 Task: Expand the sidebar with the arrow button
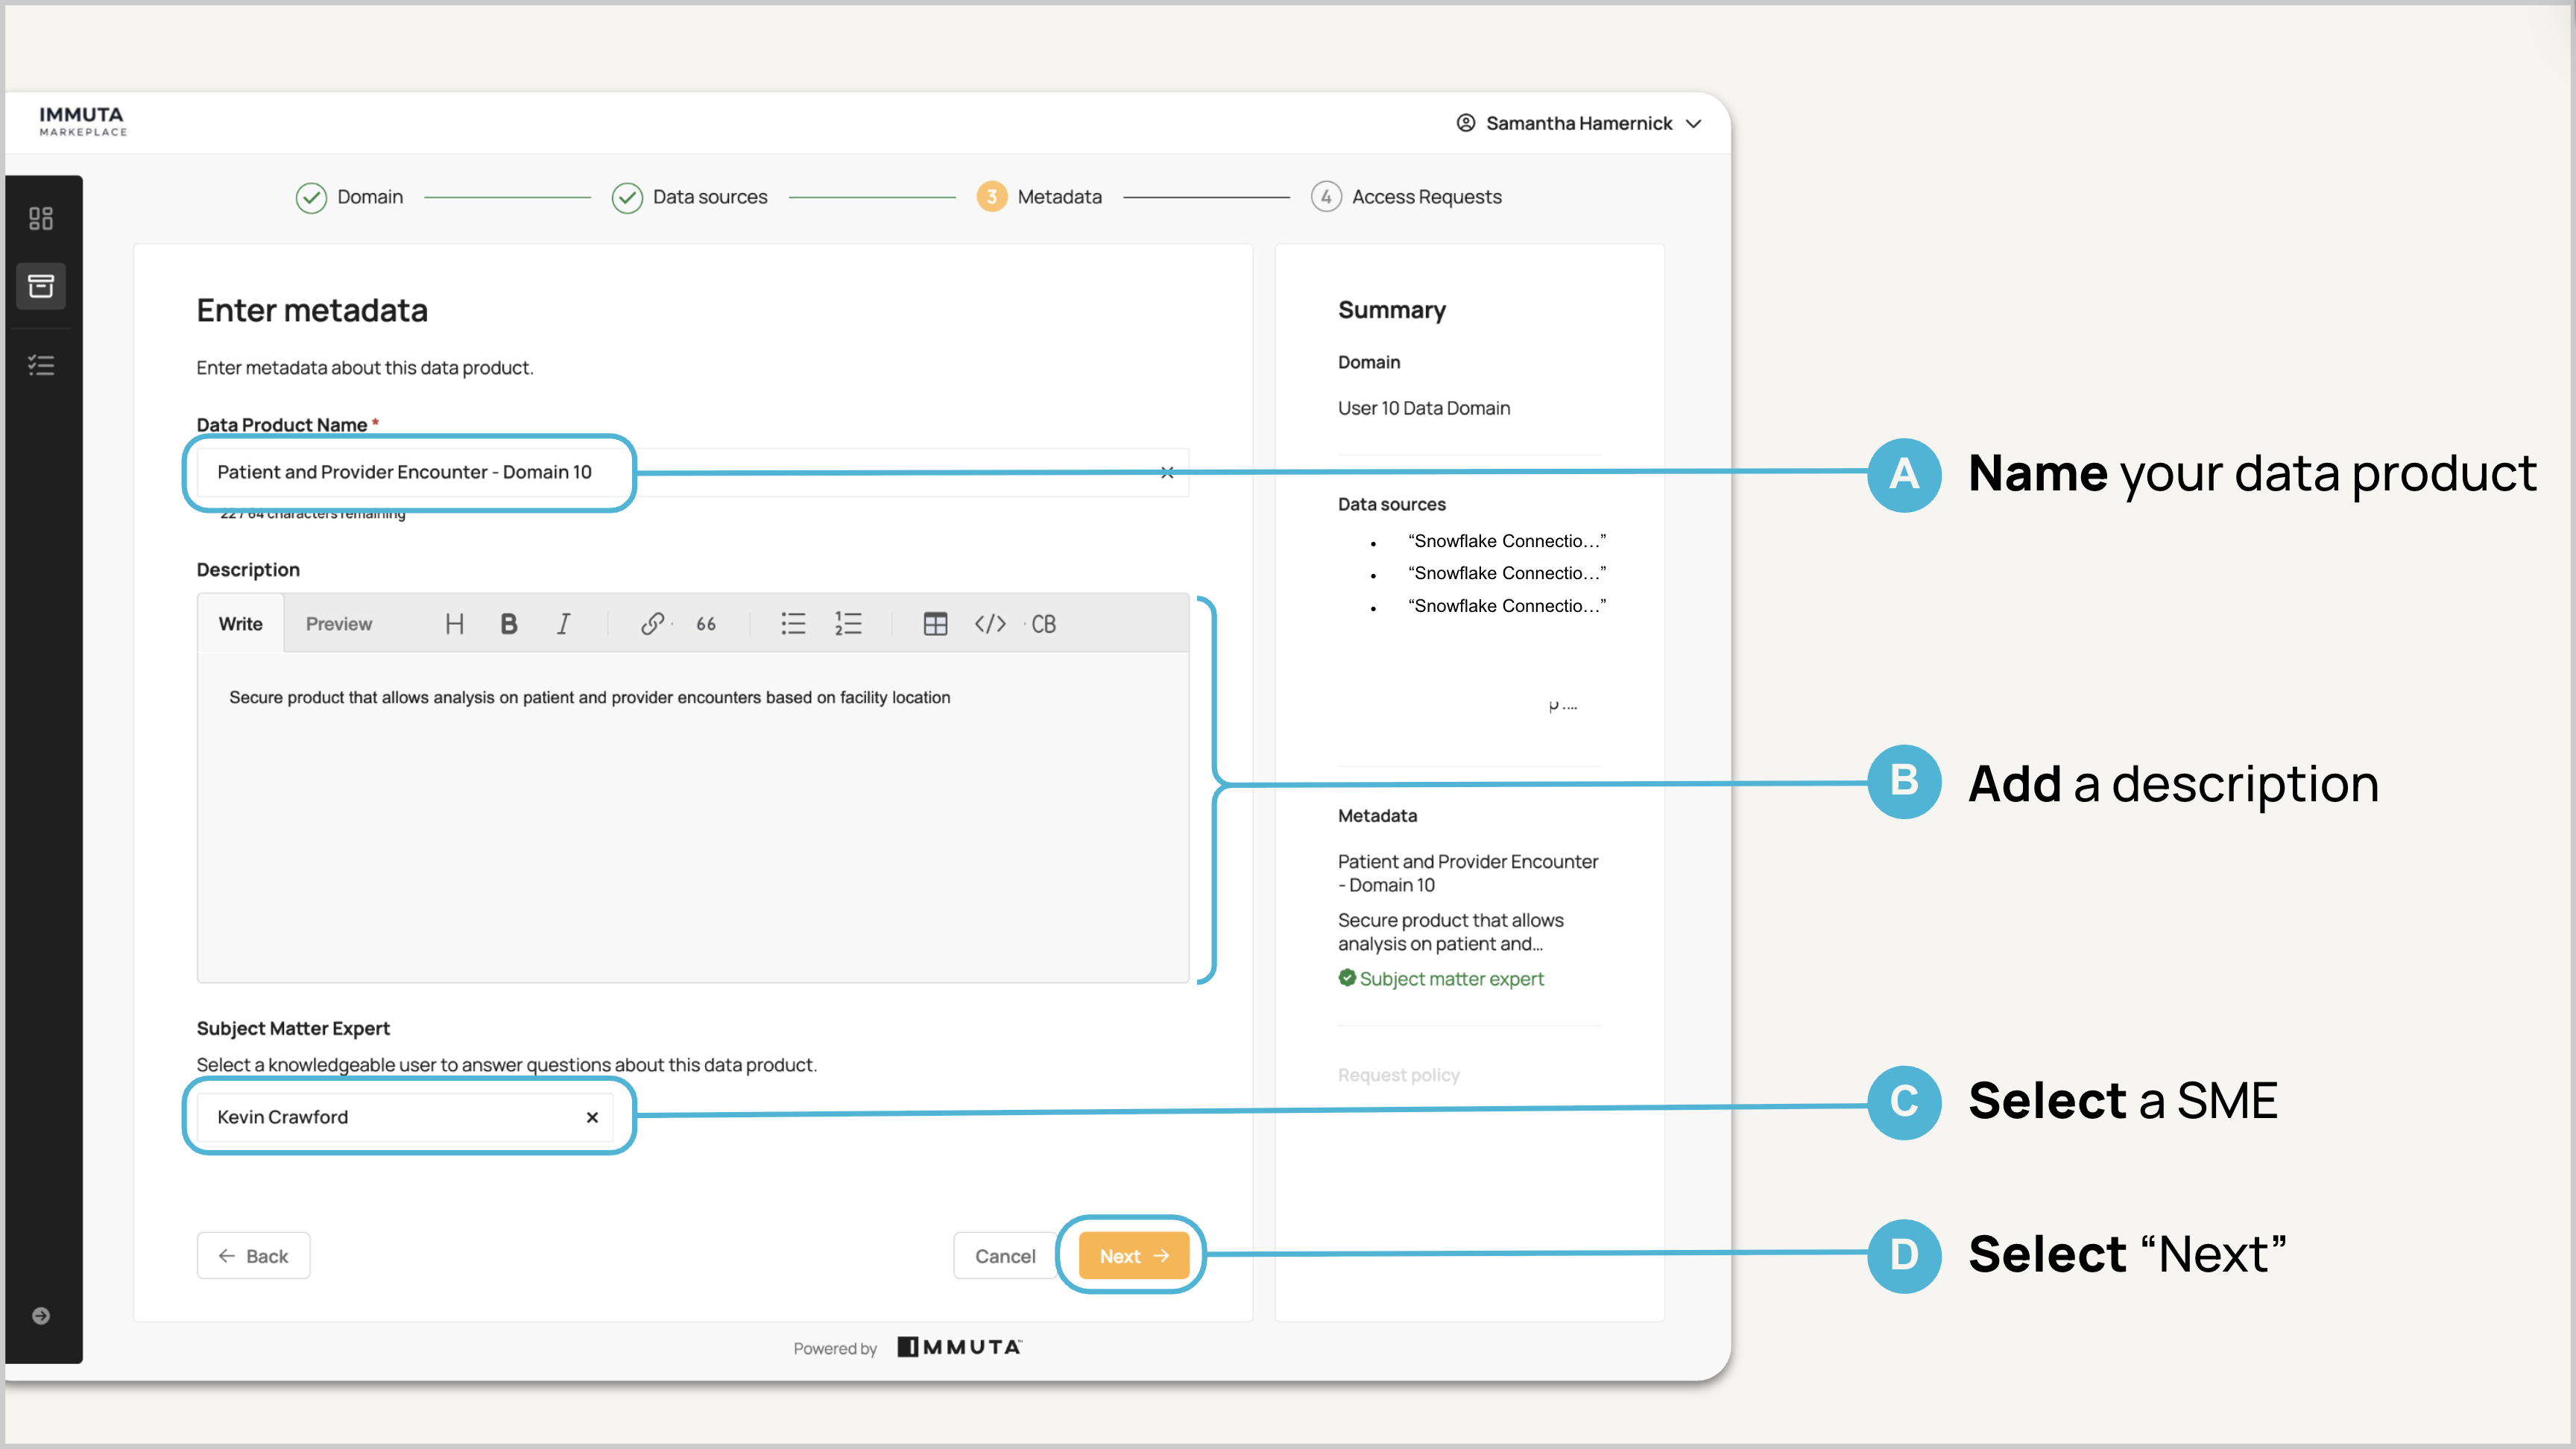[41, 1316]
